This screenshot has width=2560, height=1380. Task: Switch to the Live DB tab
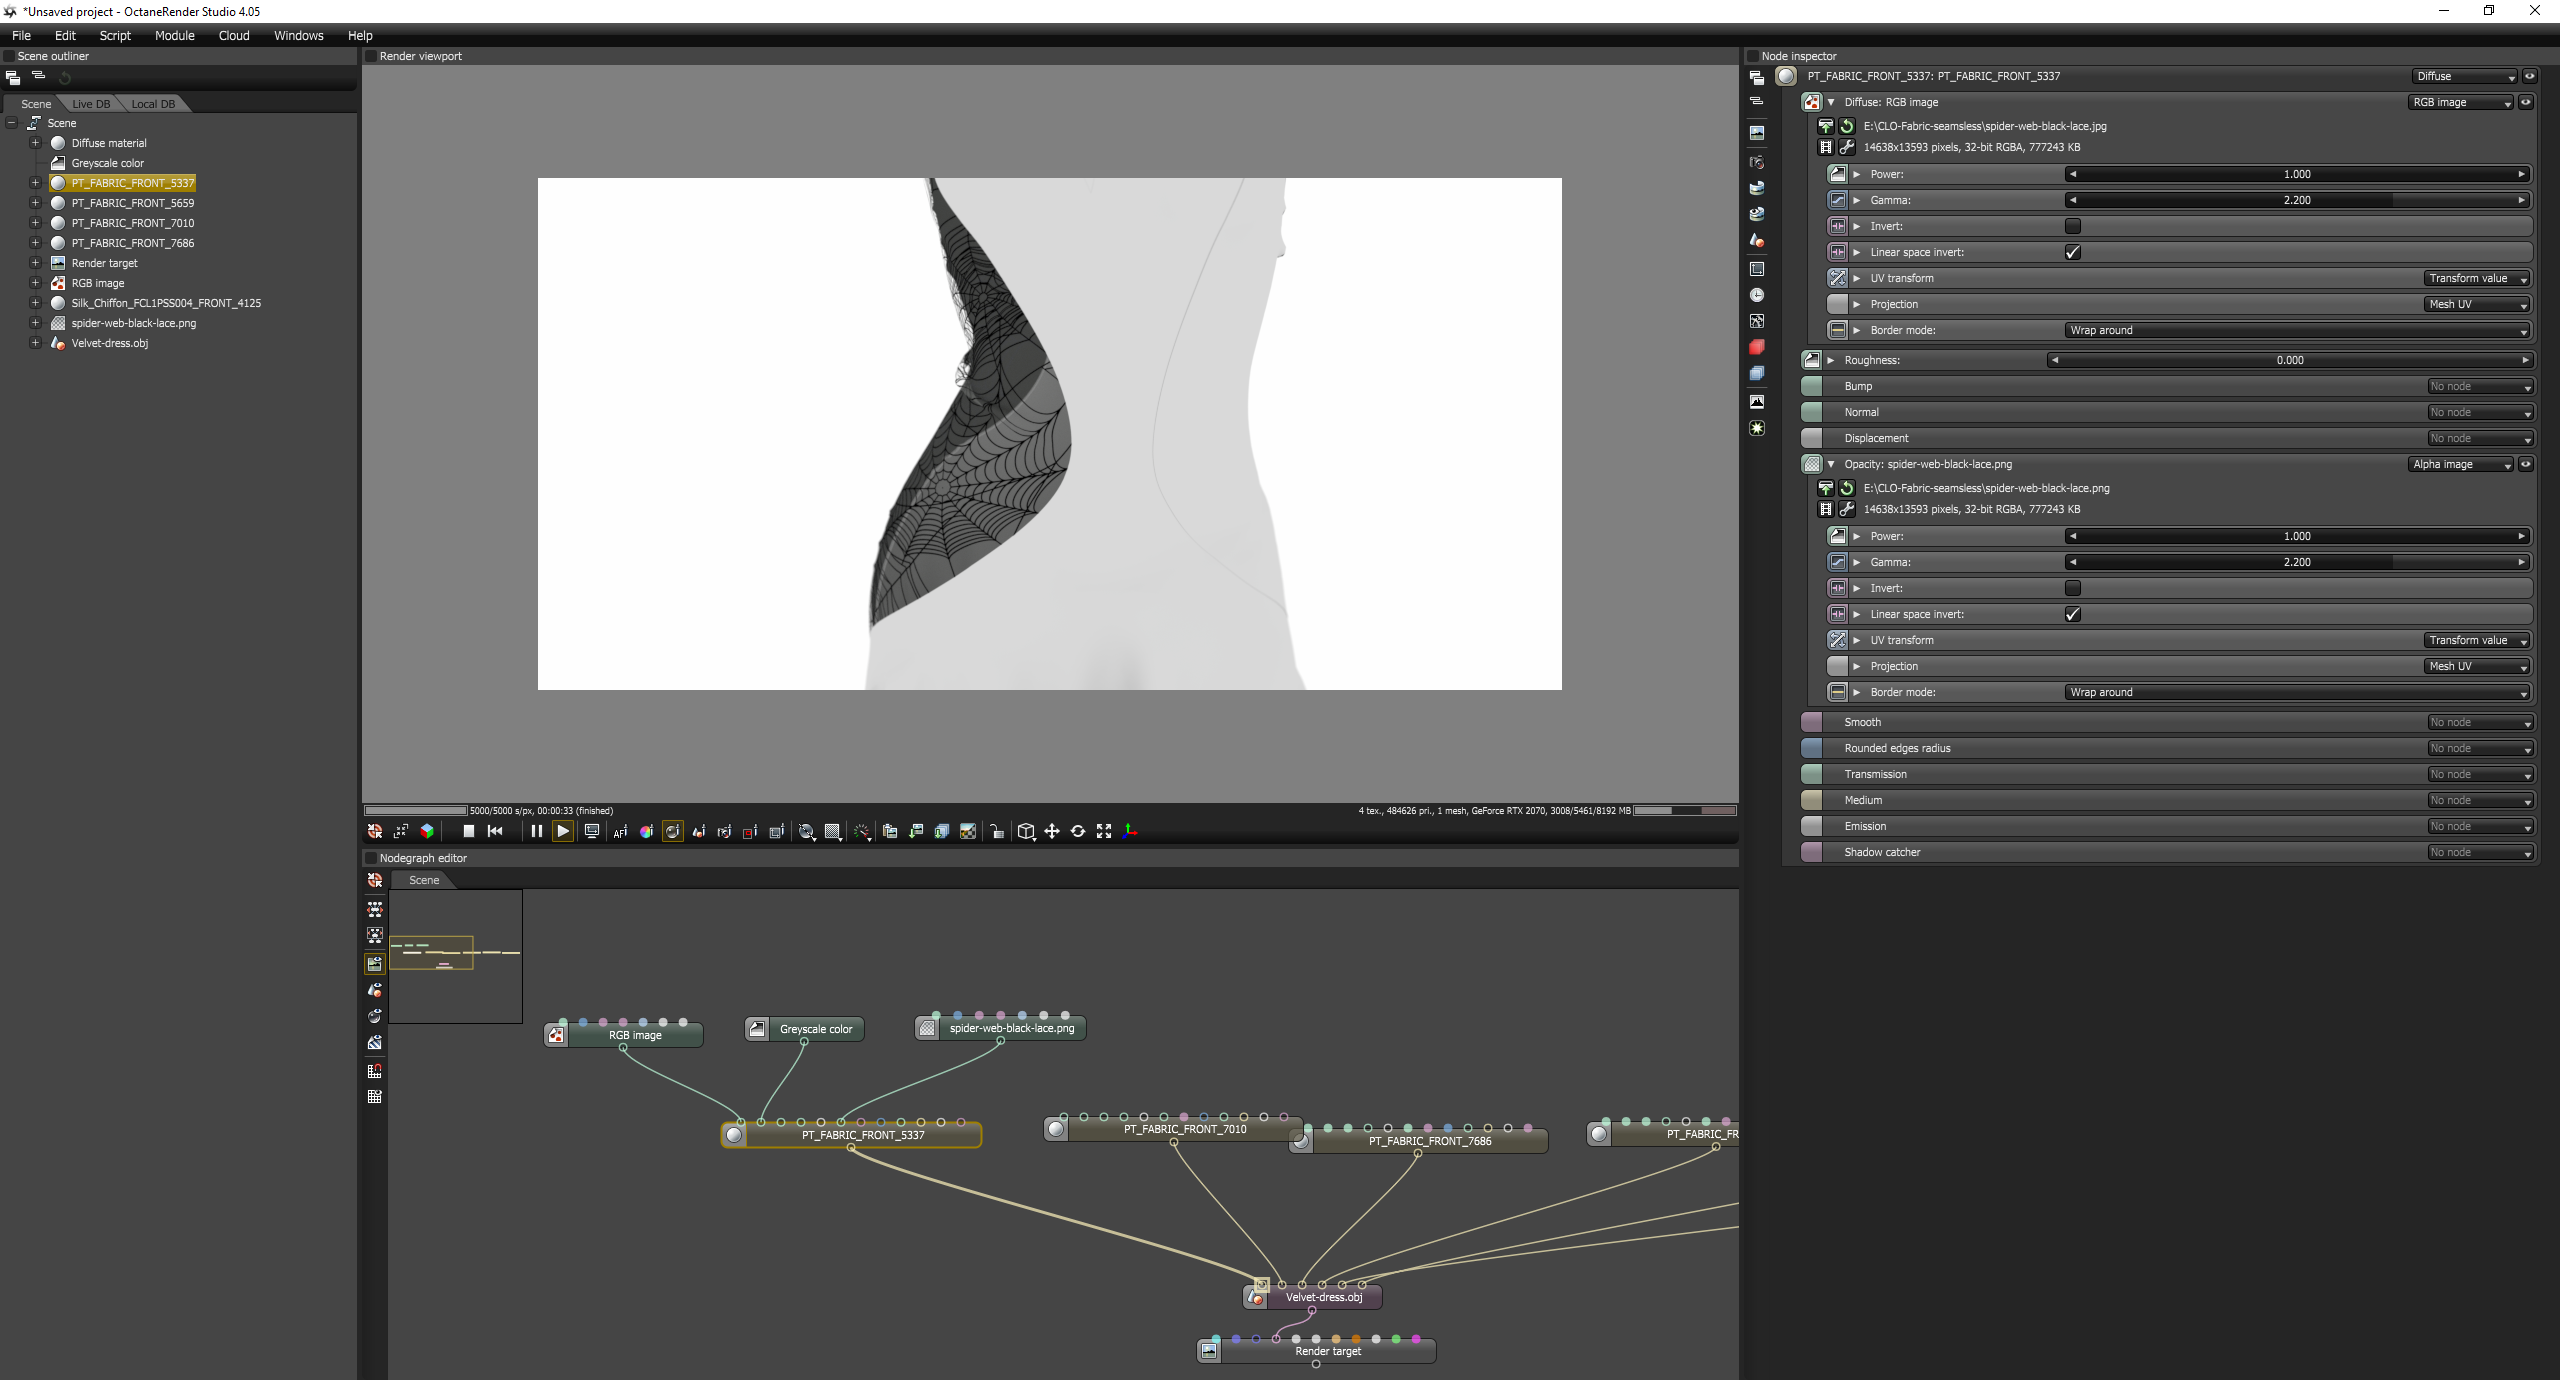coord(91,104)
